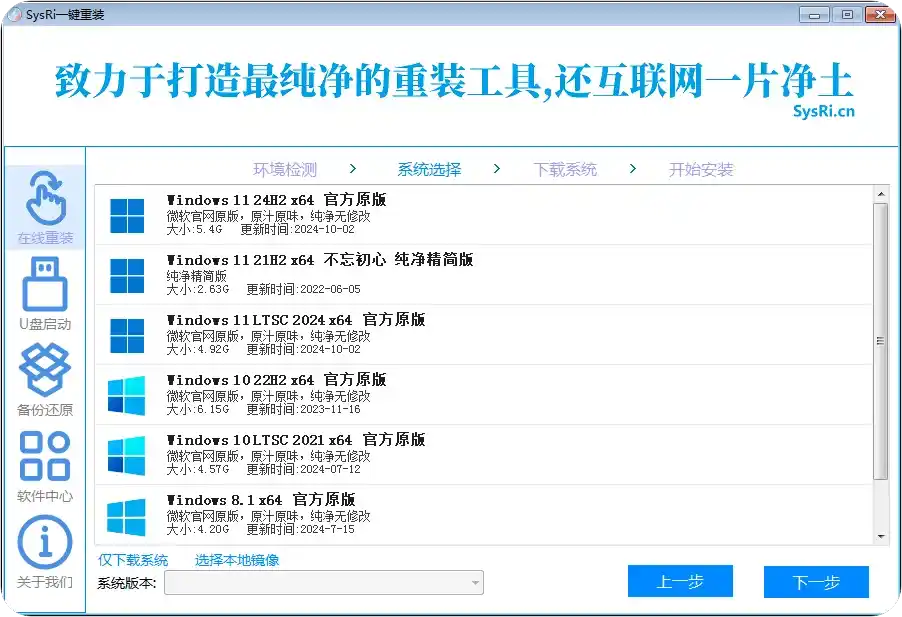Click the 选择本地镜像 link
The width and height of the screenshot is (902, 617).
[x=237, y=559]
